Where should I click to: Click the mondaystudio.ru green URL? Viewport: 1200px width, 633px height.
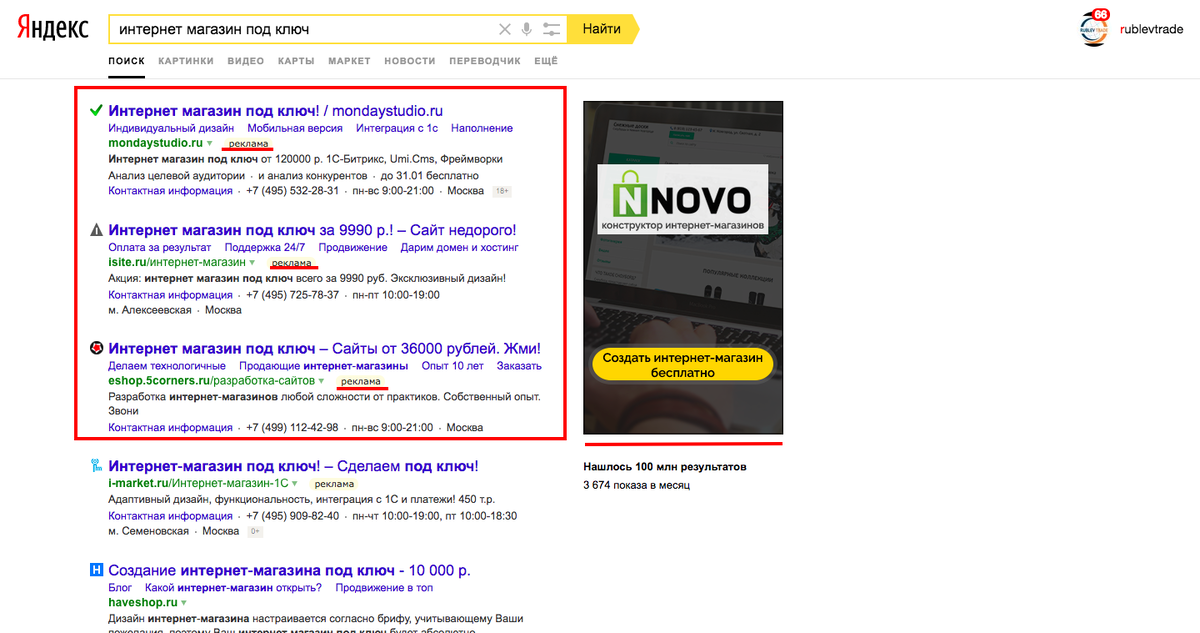(155, 144)
